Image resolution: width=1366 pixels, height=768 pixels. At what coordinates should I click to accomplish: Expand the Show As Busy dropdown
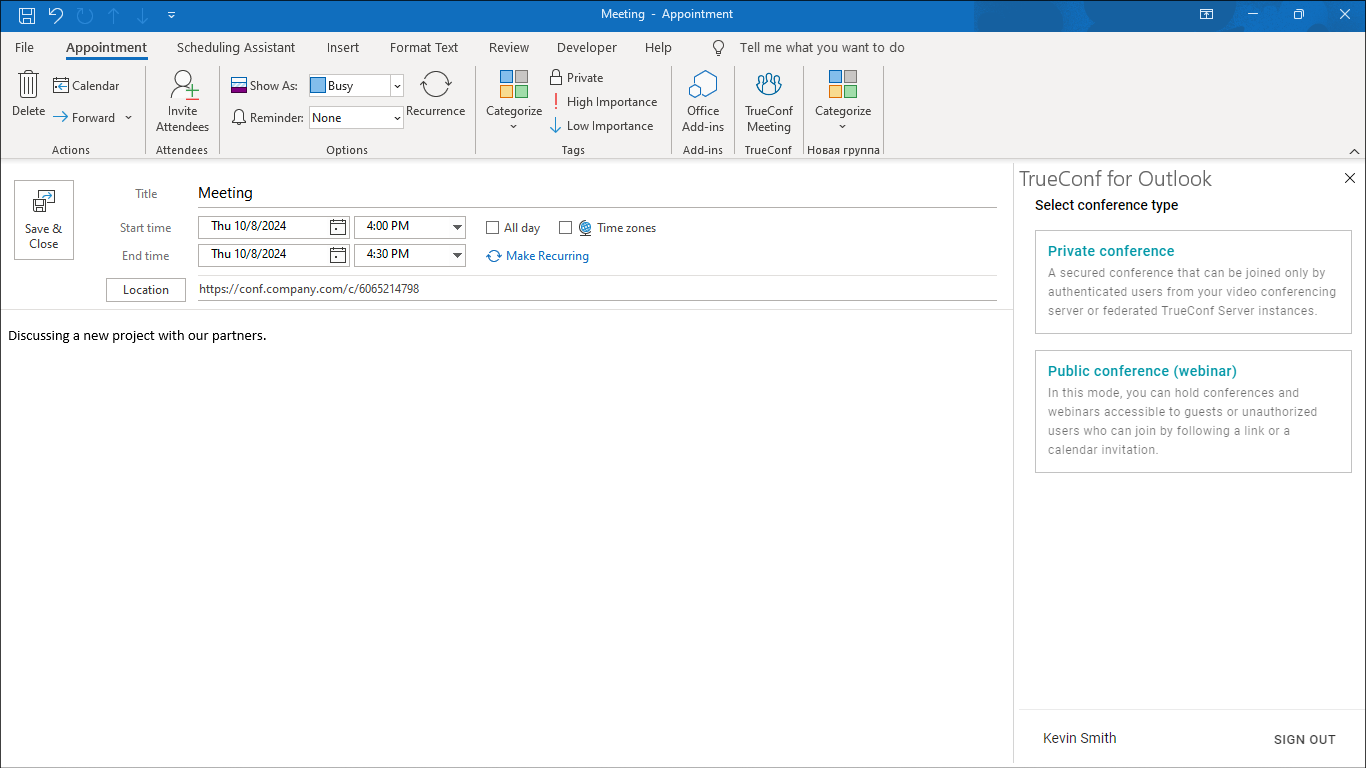397,86
